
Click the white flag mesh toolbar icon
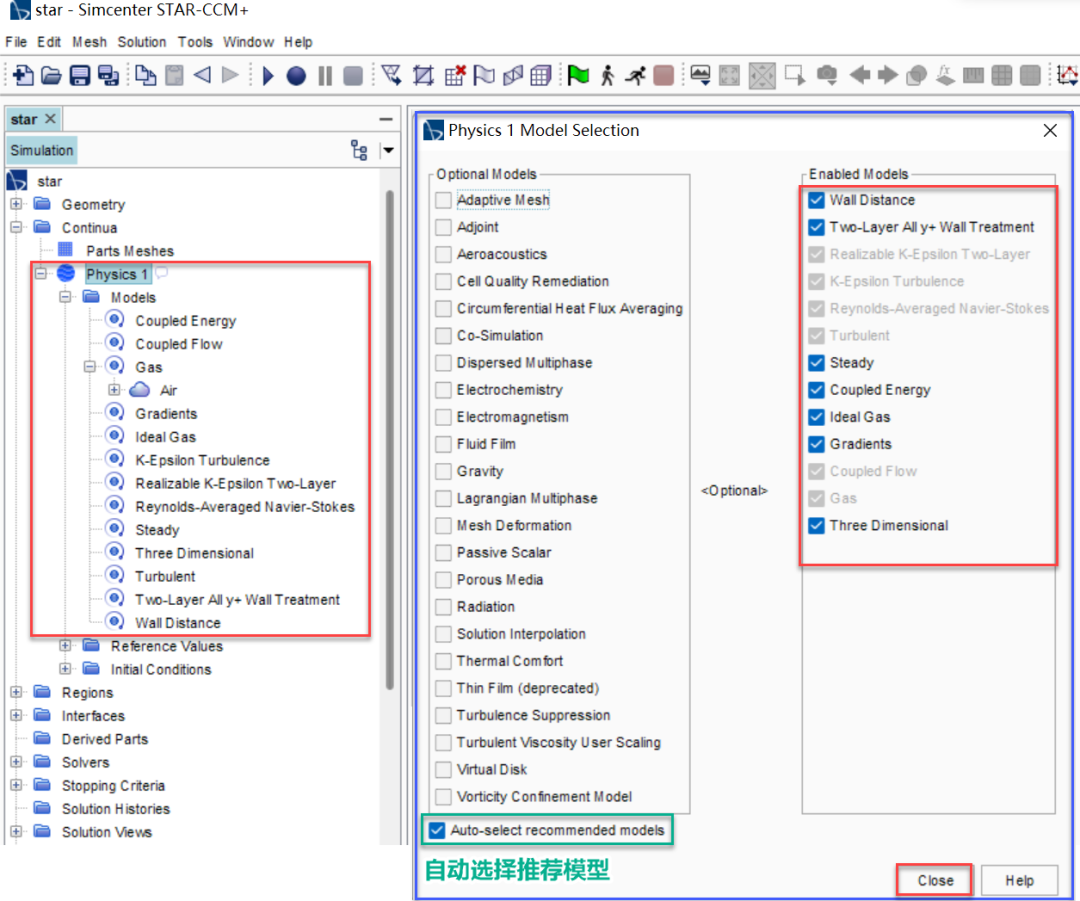click(484, 75)
